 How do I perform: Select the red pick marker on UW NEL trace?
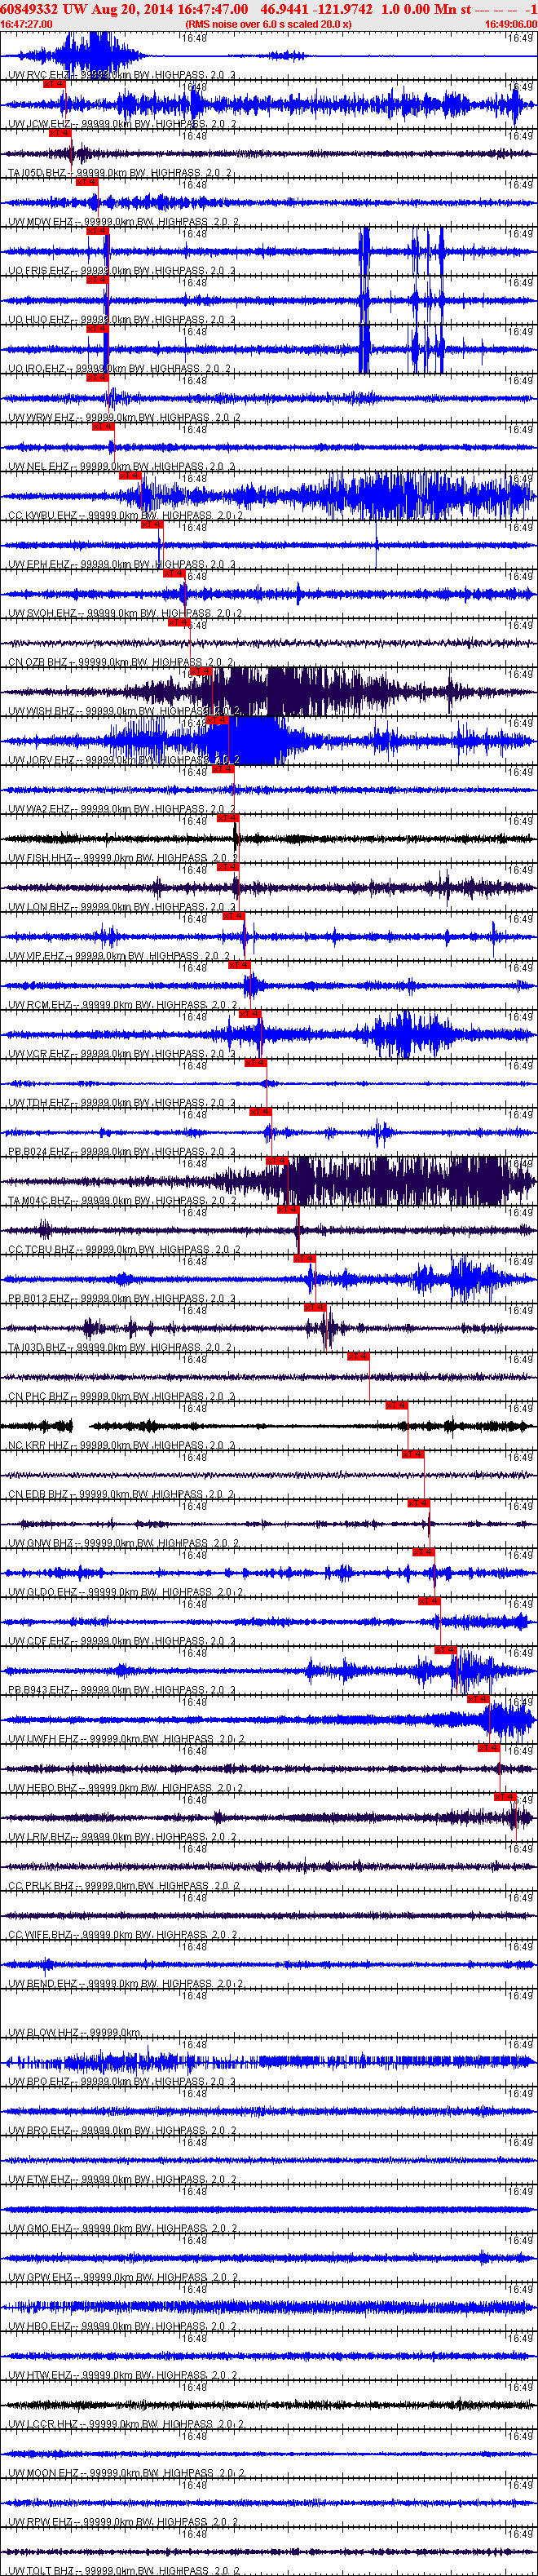click(x=103, y=427)
